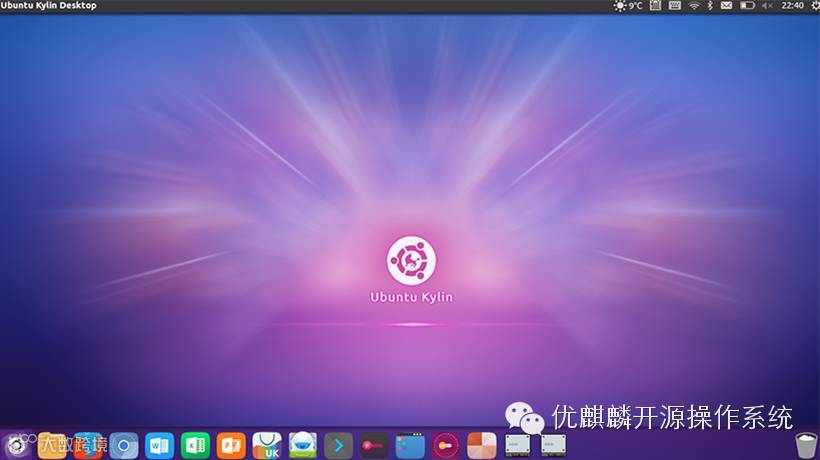Open the Wi-Fi network menu
820x460 pixels.
click(694, 6)
